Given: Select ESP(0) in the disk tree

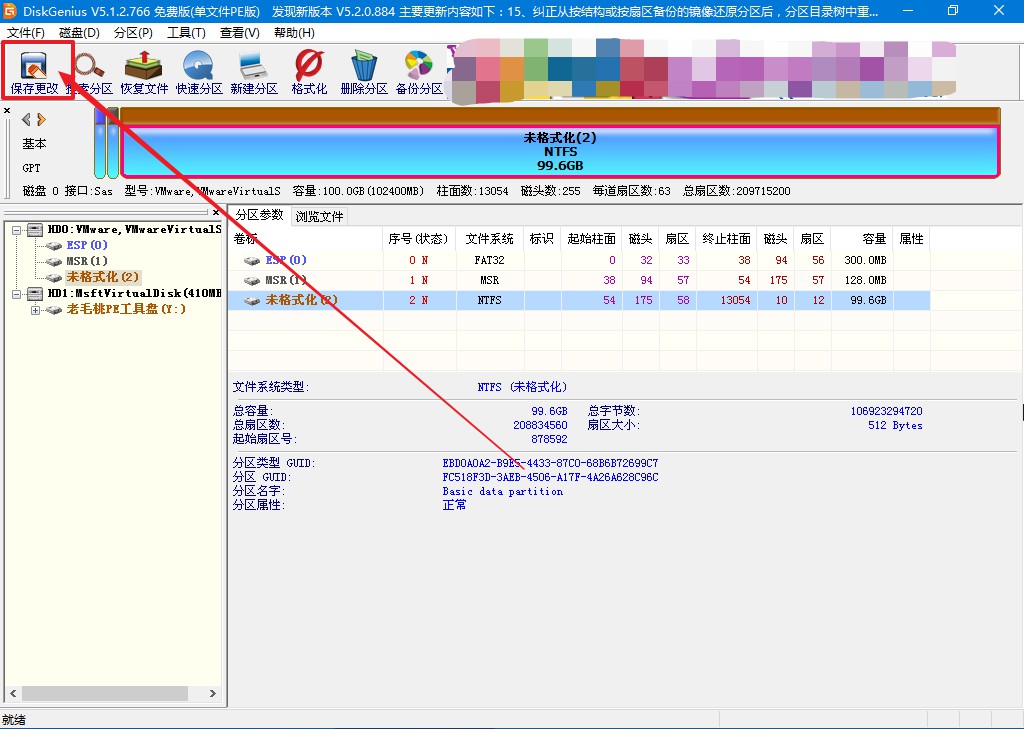Looking at the screenshot, I should point(87,245).
